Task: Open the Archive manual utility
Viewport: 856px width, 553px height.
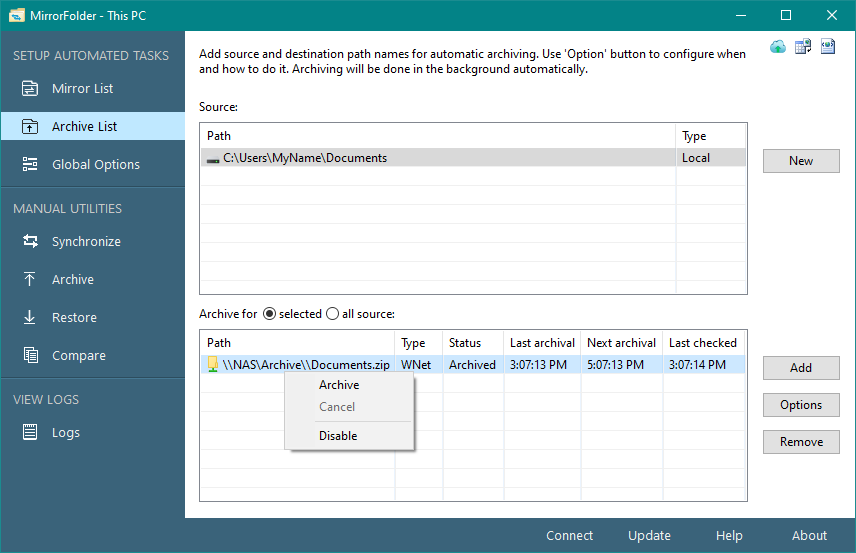Action: pos(93,280)
